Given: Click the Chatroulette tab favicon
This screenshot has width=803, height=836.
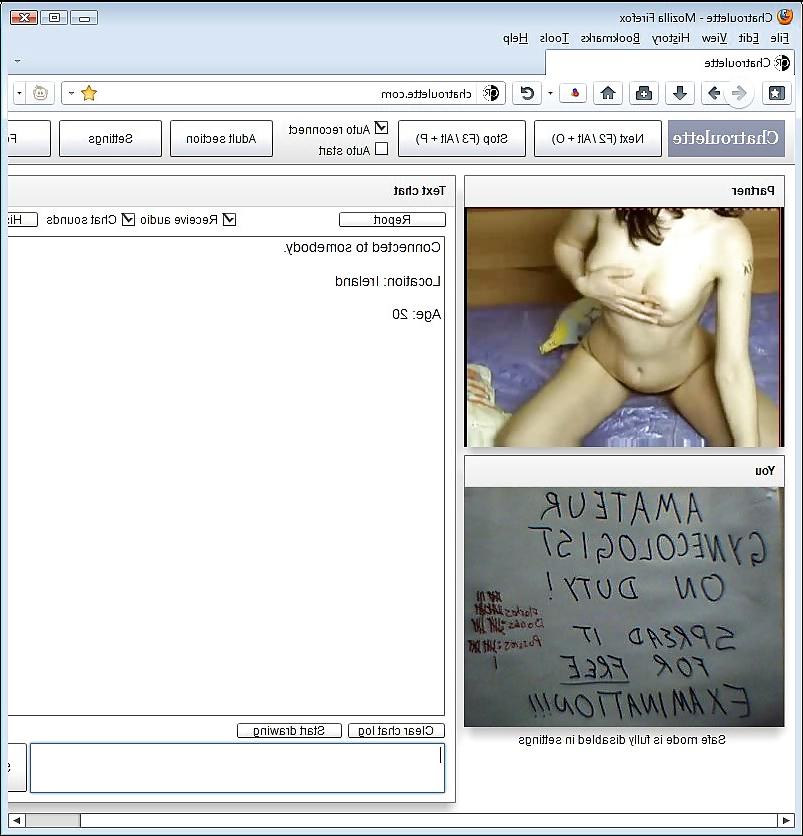Looking at the screenshot, I should point(782,63).
